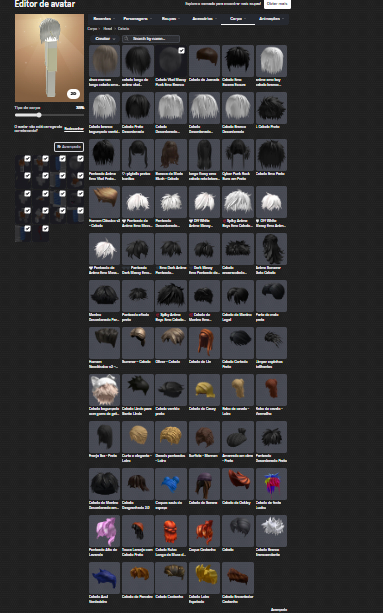Select the short brown hair in the first row
The image size is (383, 613).
coord(204,61)
